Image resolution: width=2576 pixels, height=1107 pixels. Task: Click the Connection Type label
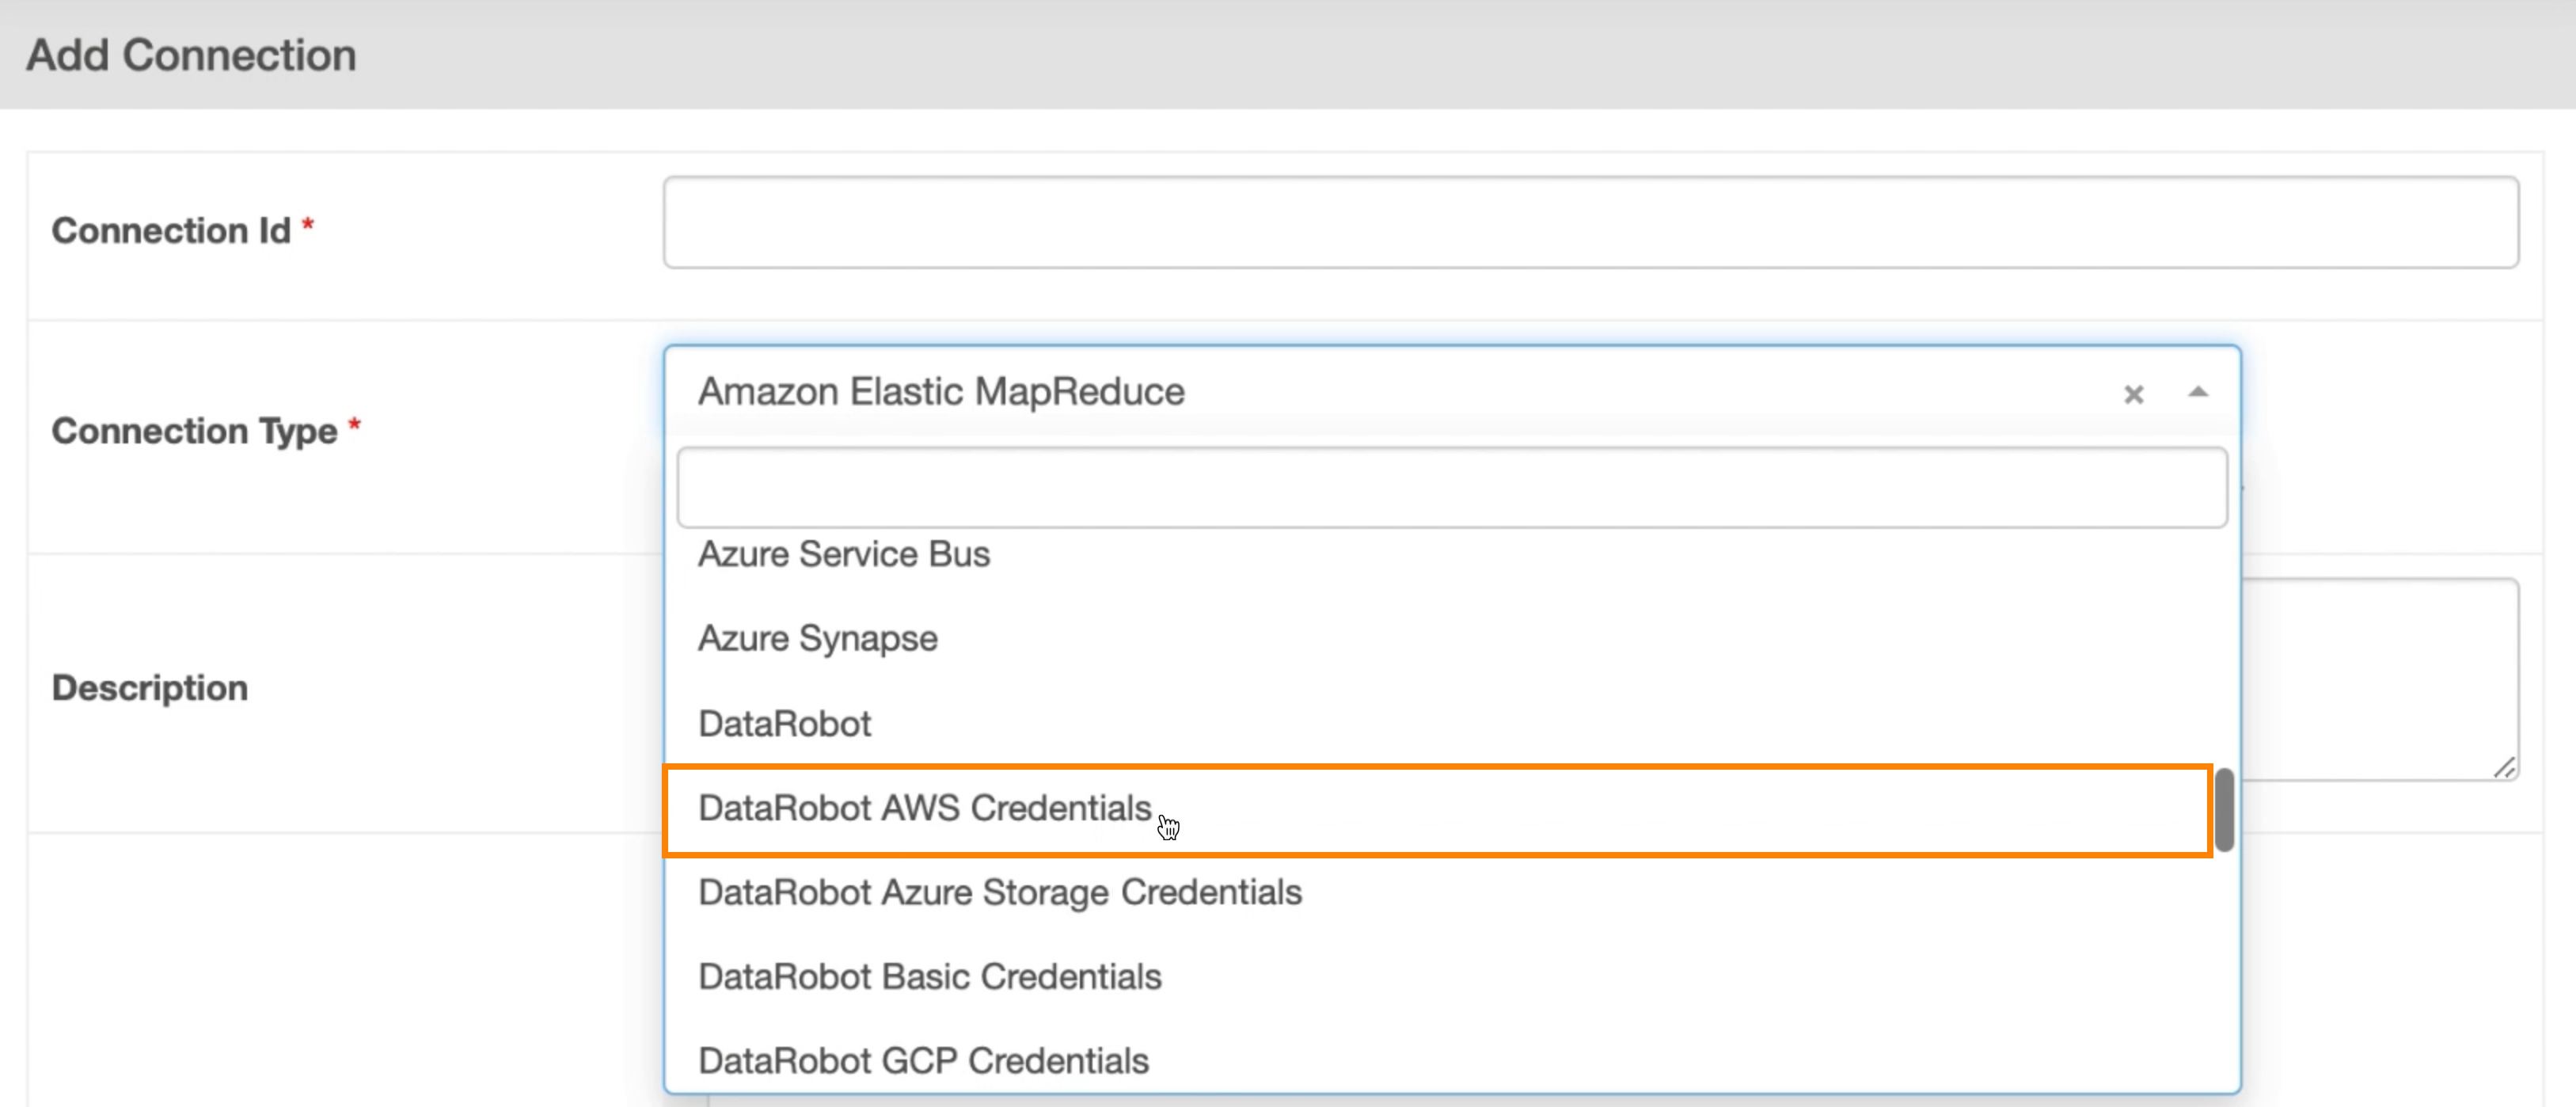tap(195, 431)
